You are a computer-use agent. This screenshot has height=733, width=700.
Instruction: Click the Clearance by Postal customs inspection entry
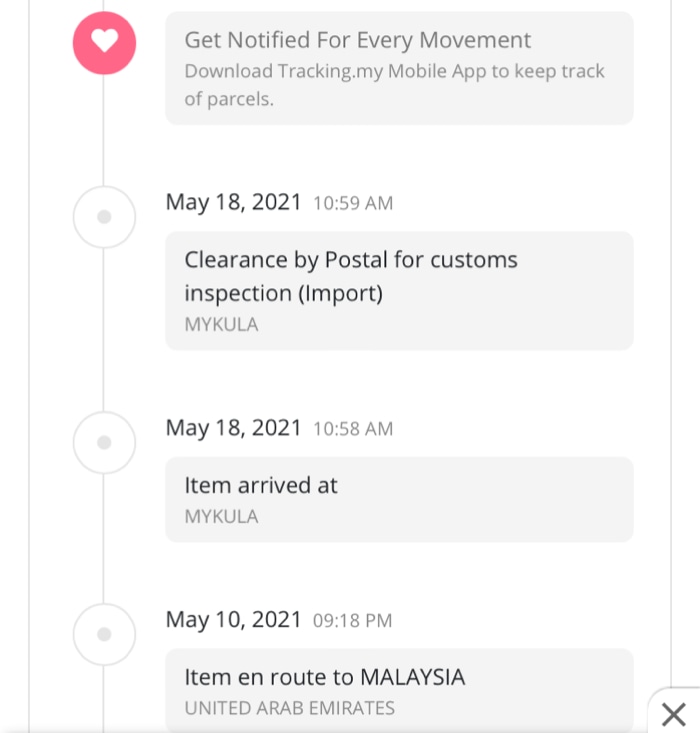point(350,276)
